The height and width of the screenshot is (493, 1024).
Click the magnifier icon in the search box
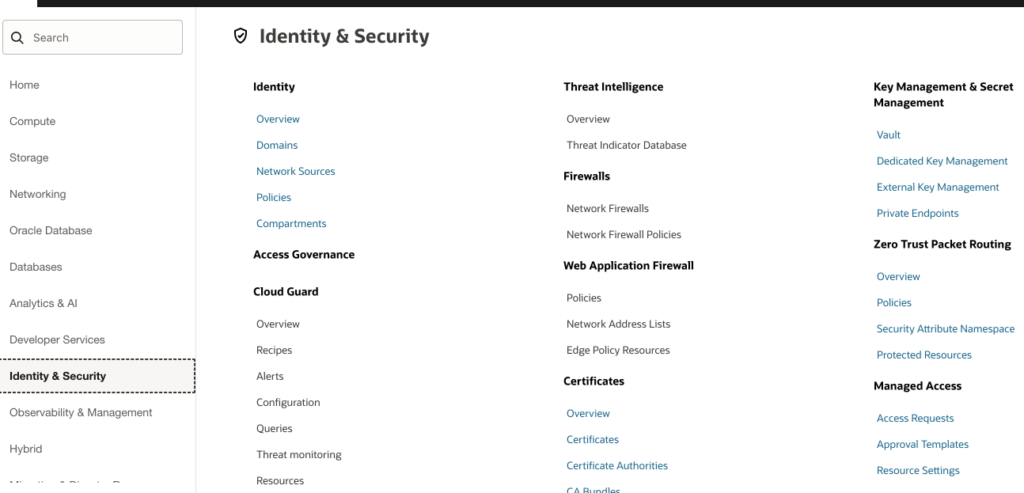17,38
